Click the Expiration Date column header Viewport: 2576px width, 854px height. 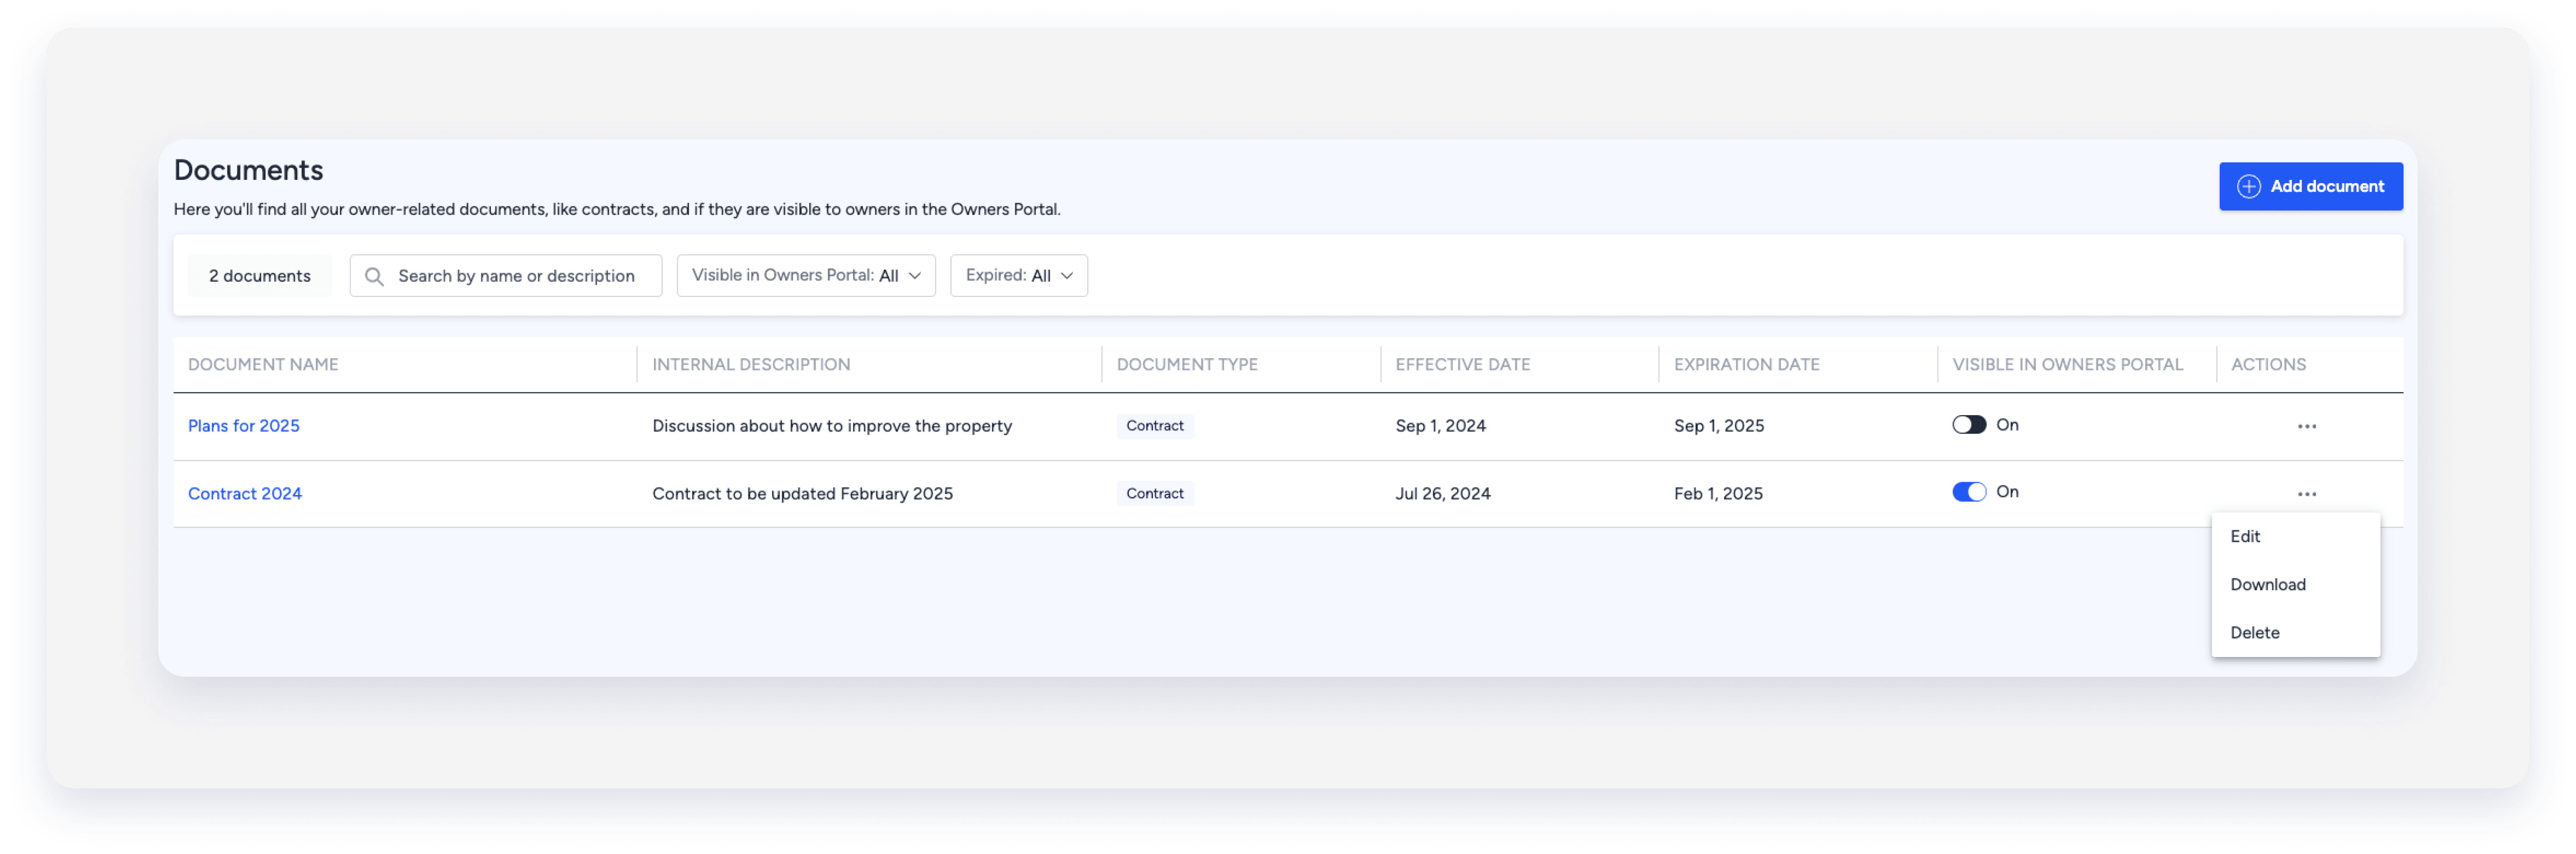coord(1746,365)
